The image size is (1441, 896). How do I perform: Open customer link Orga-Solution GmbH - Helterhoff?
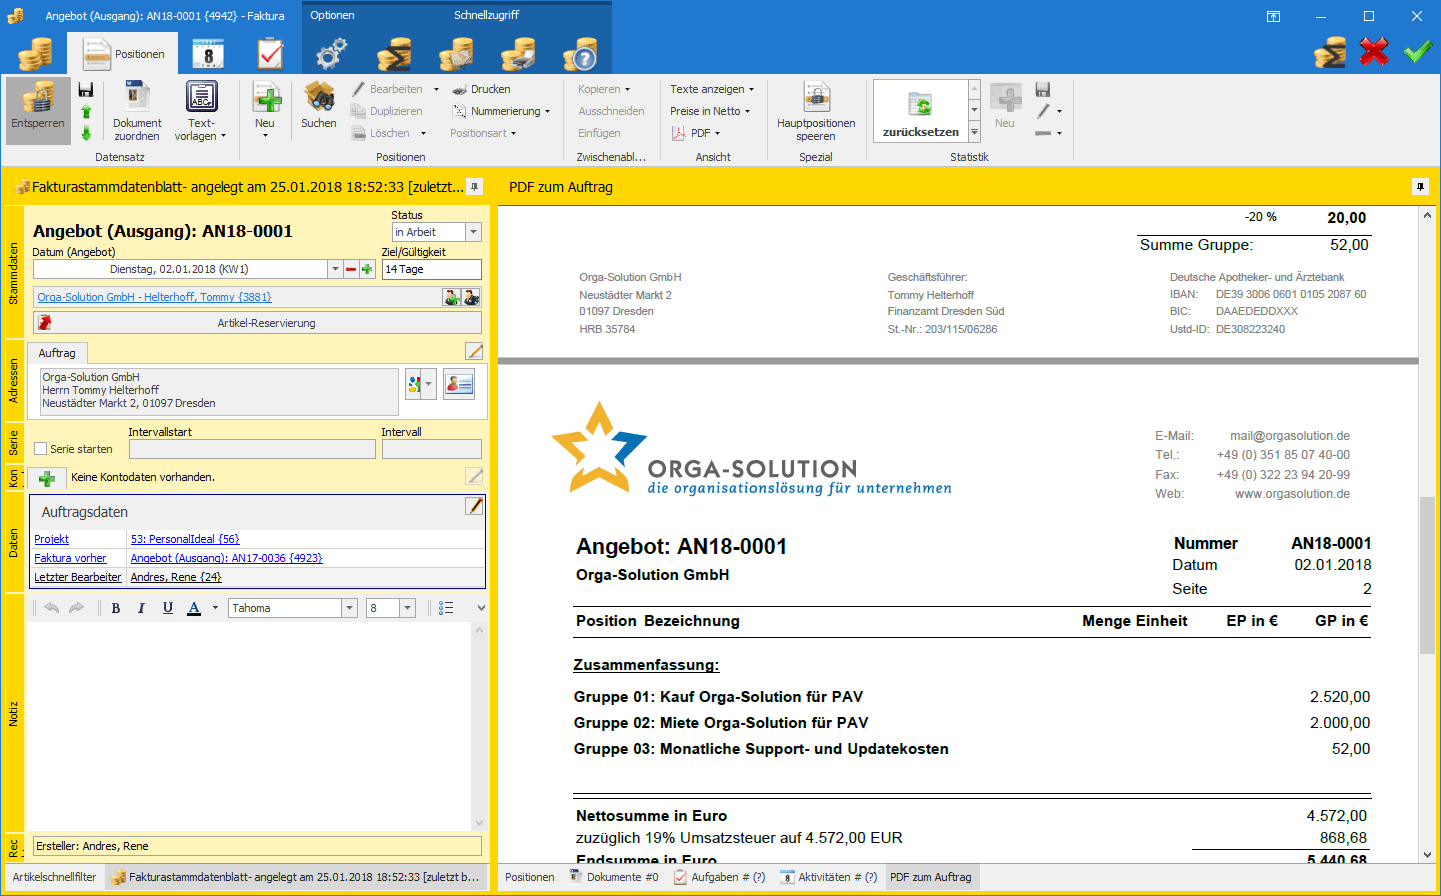click(x=154, y=297)
